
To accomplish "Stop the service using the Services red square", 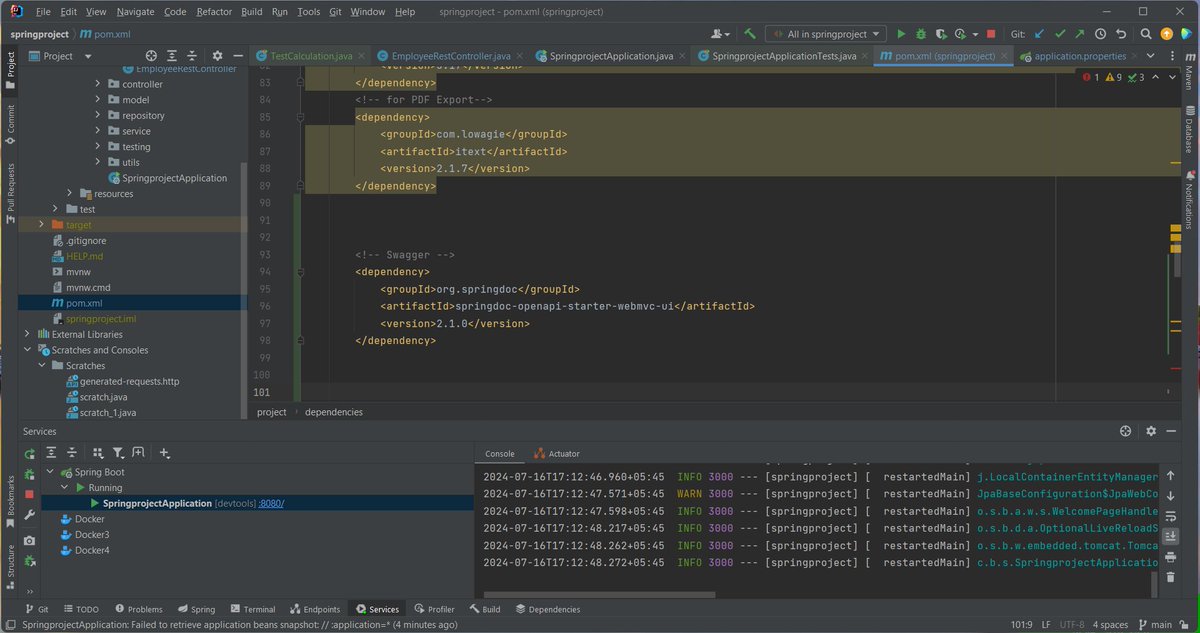I will pos(29,494).
